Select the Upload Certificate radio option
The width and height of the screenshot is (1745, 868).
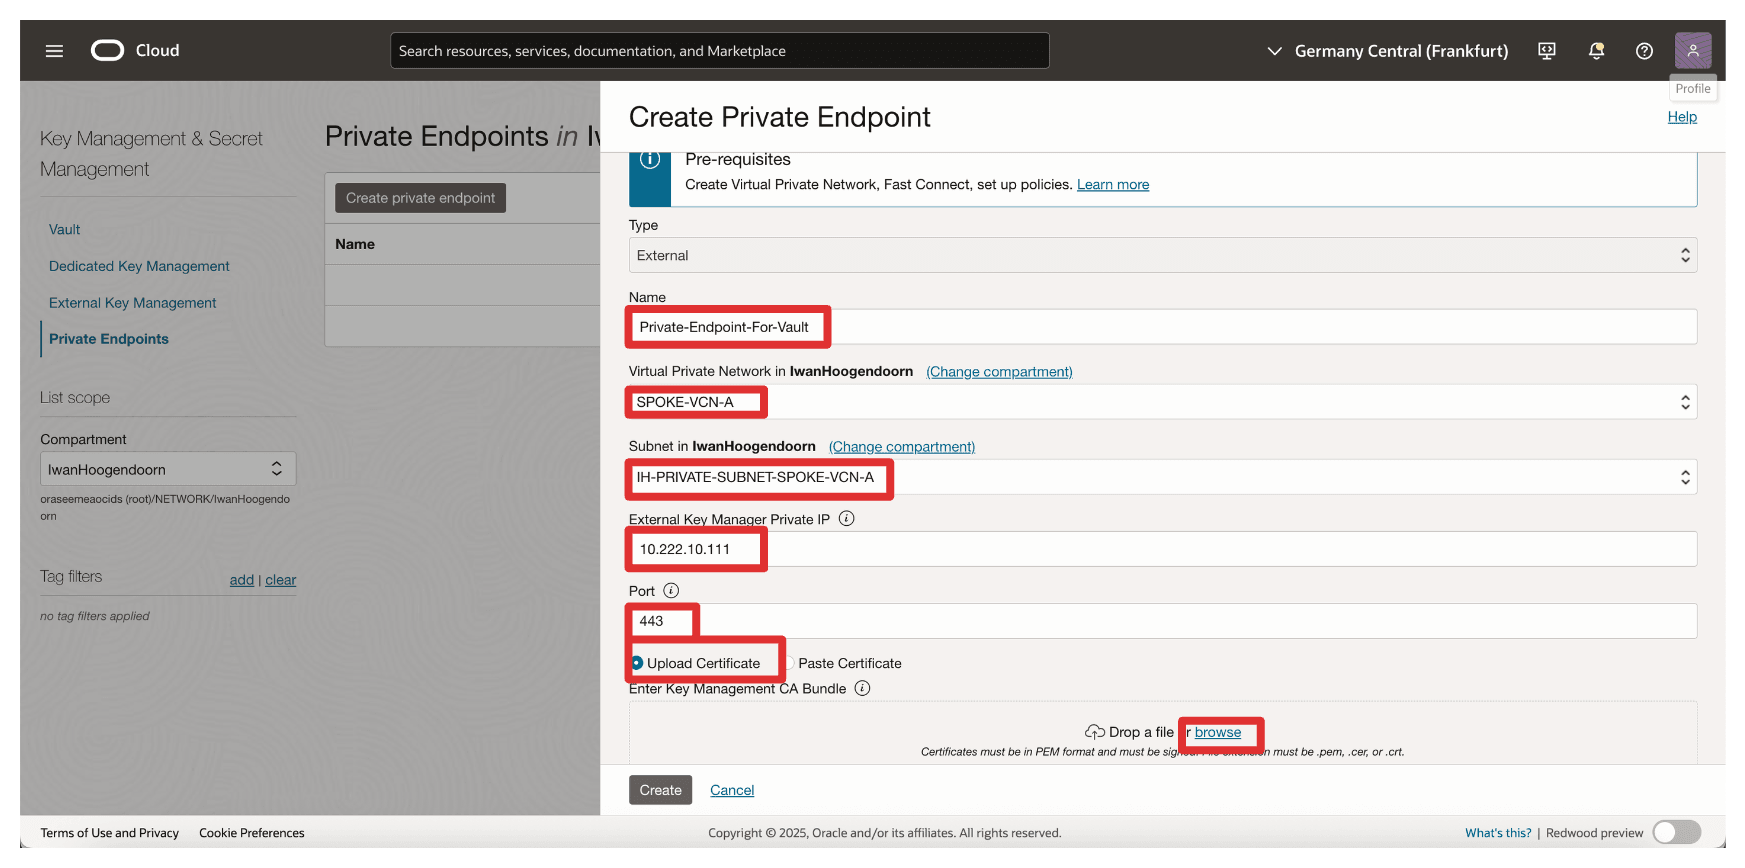coord(637,663)
